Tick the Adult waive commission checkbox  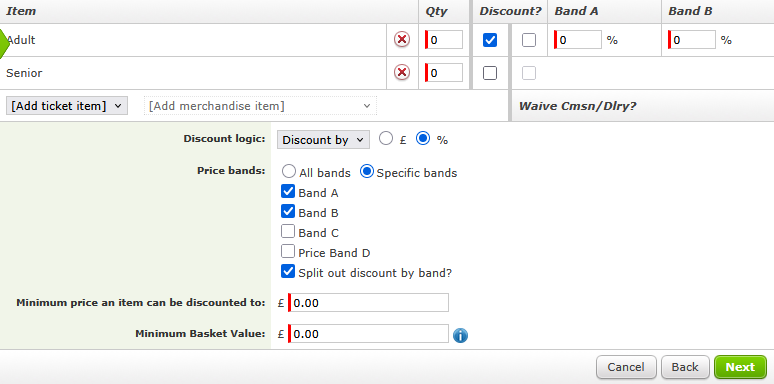tap(529, 40)
